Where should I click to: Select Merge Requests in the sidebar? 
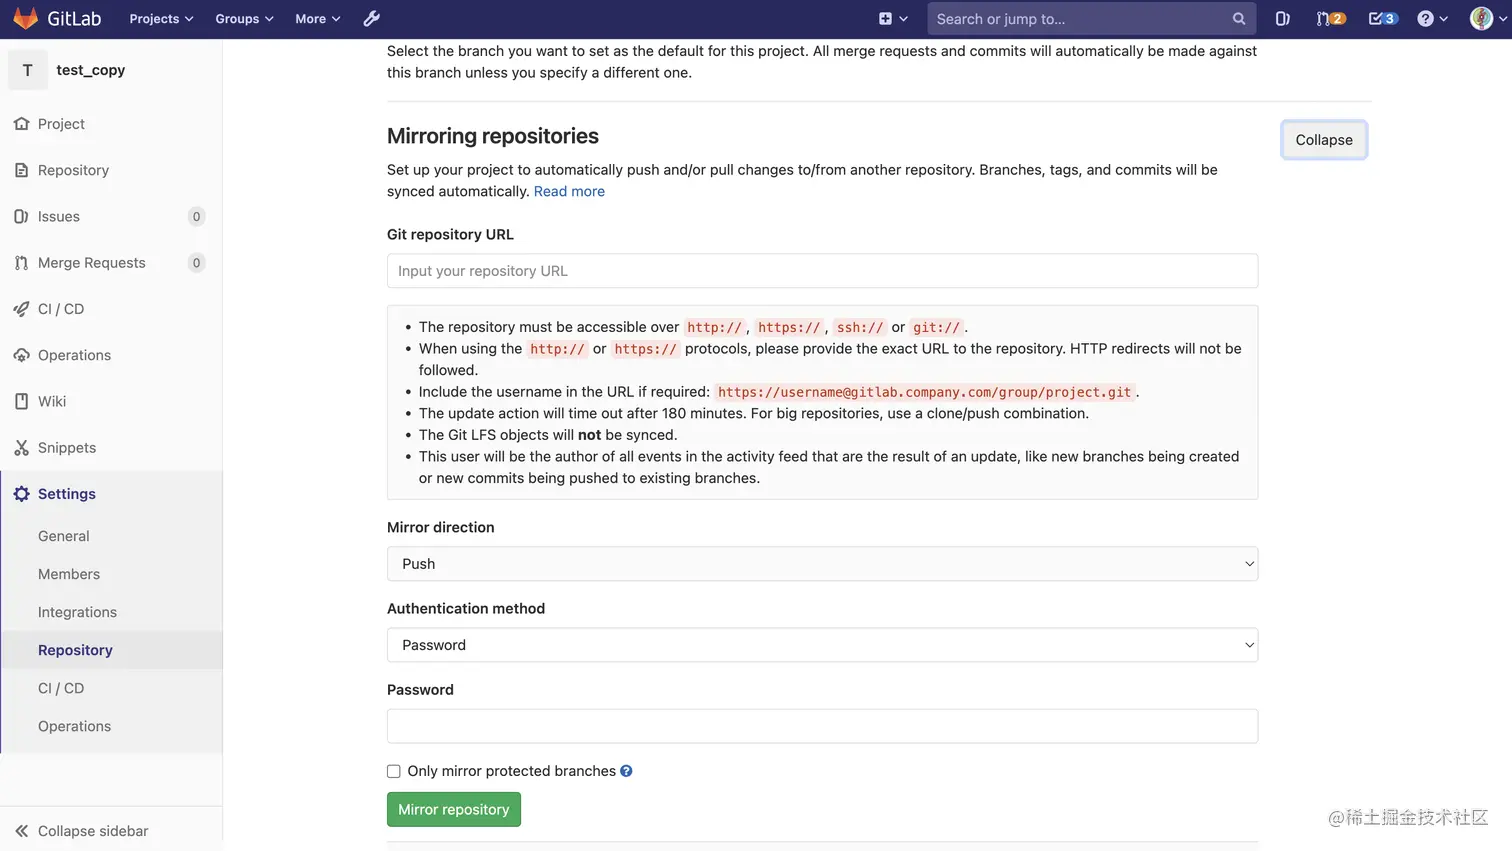click(91, 263)
